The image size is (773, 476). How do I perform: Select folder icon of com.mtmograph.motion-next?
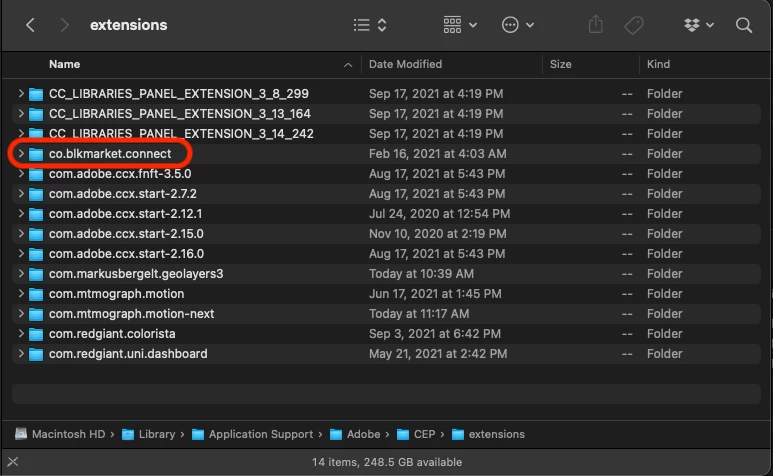coord(35,314)
